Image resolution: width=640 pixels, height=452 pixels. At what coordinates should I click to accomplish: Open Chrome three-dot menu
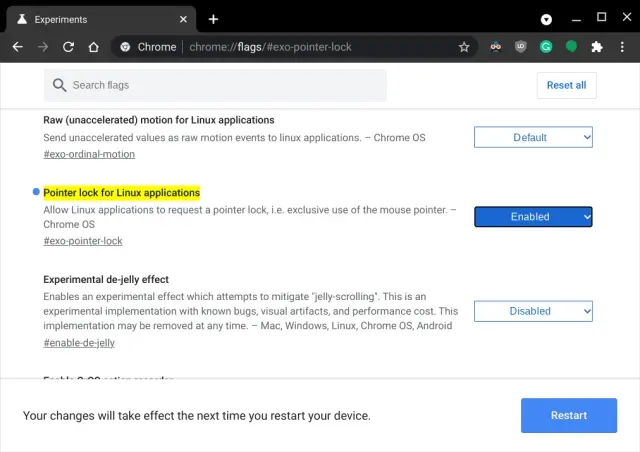click(623, 47)
